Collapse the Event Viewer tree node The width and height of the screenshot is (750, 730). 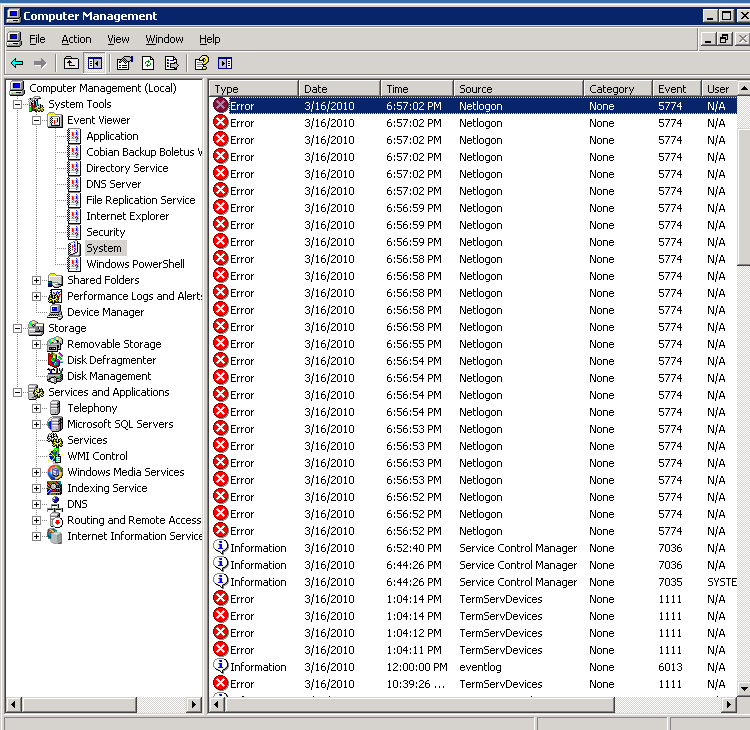point(37,120)
